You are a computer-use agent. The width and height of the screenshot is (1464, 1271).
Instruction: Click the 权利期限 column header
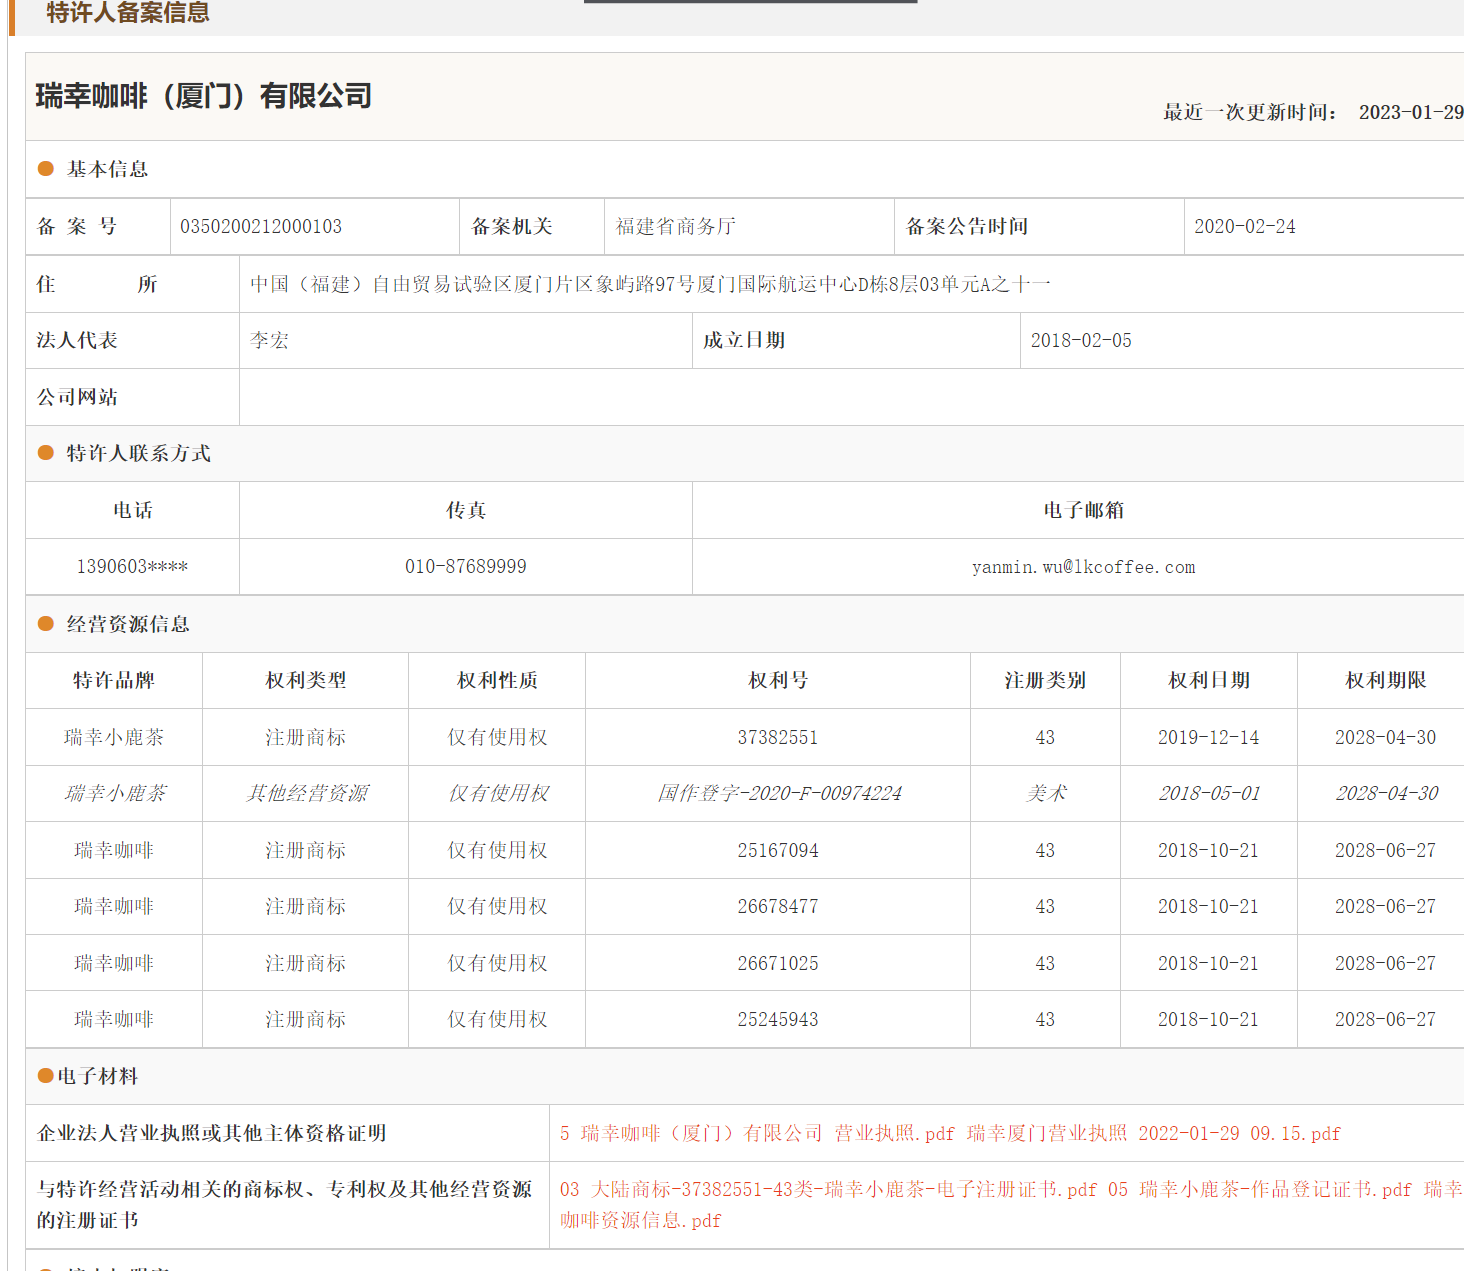point(1386,680)
